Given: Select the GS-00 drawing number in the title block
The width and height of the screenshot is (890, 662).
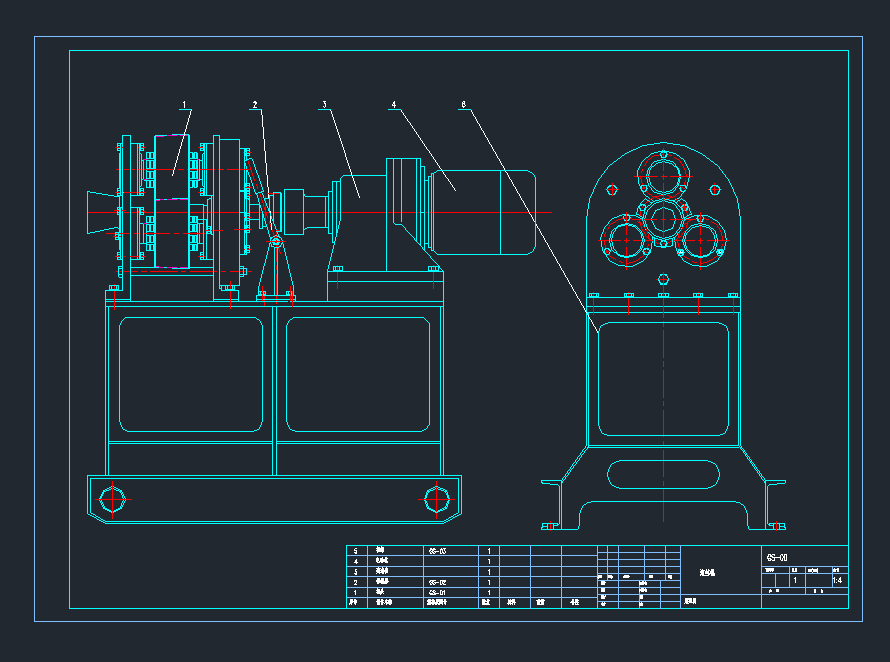Looking at the screenshot, I should [777, 557].
